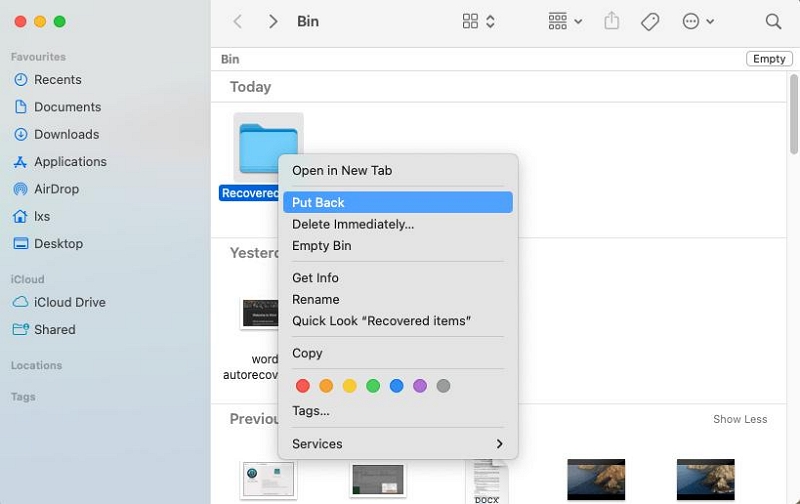Click the Tags sidebar heading

(23, 397)
